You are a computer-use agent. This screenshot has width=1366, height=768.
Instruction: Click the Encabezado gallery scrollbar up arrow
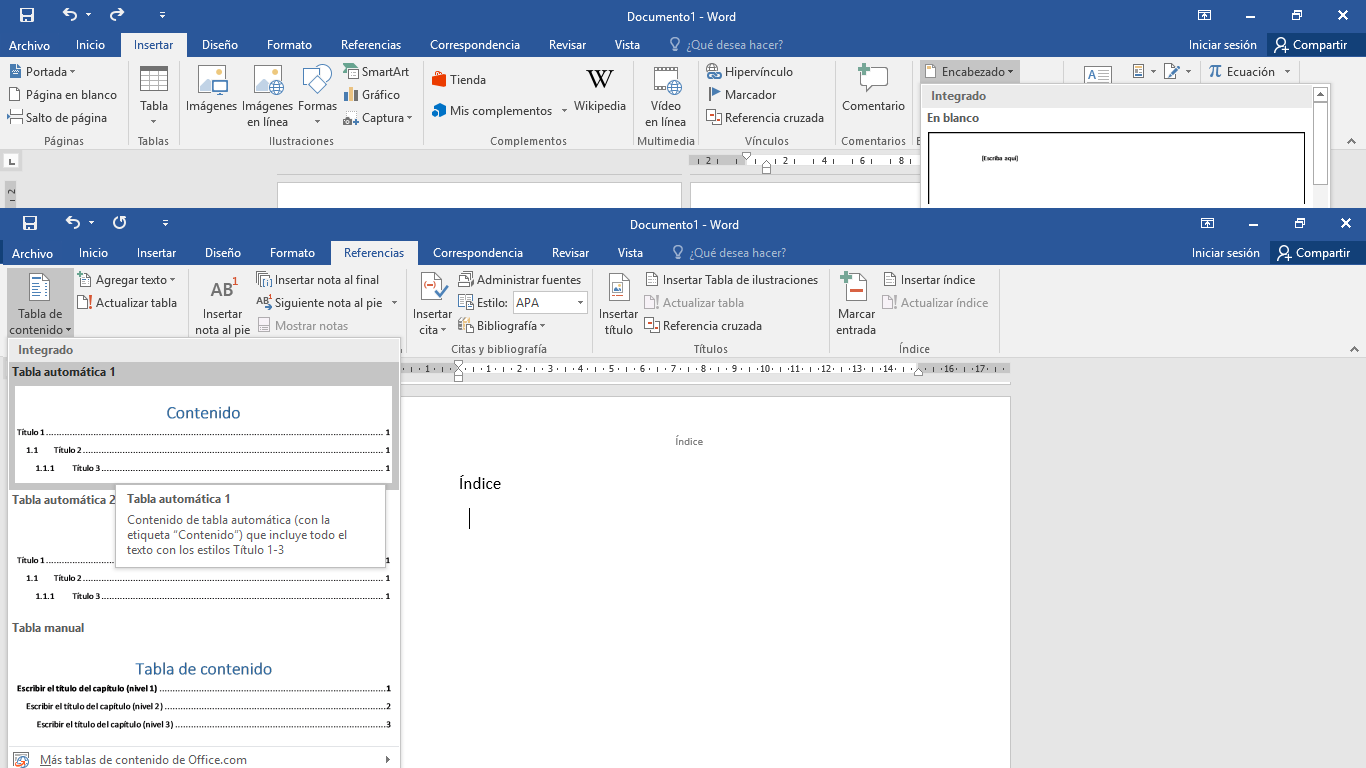(1321, 94)
